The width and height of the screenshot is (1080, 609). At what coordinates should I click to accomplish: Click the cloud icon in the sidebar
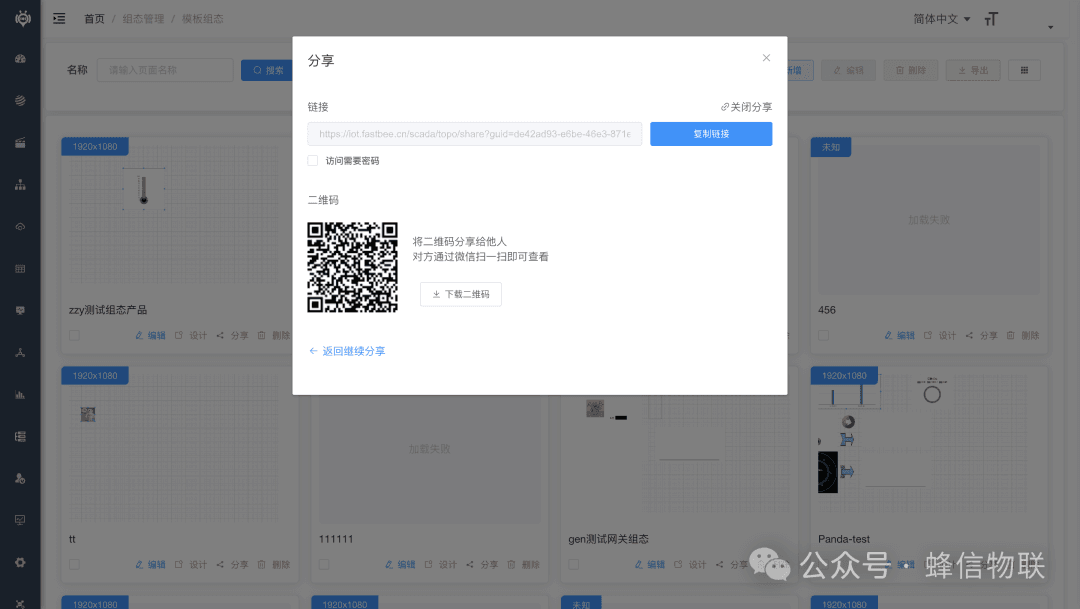(21, 227)
